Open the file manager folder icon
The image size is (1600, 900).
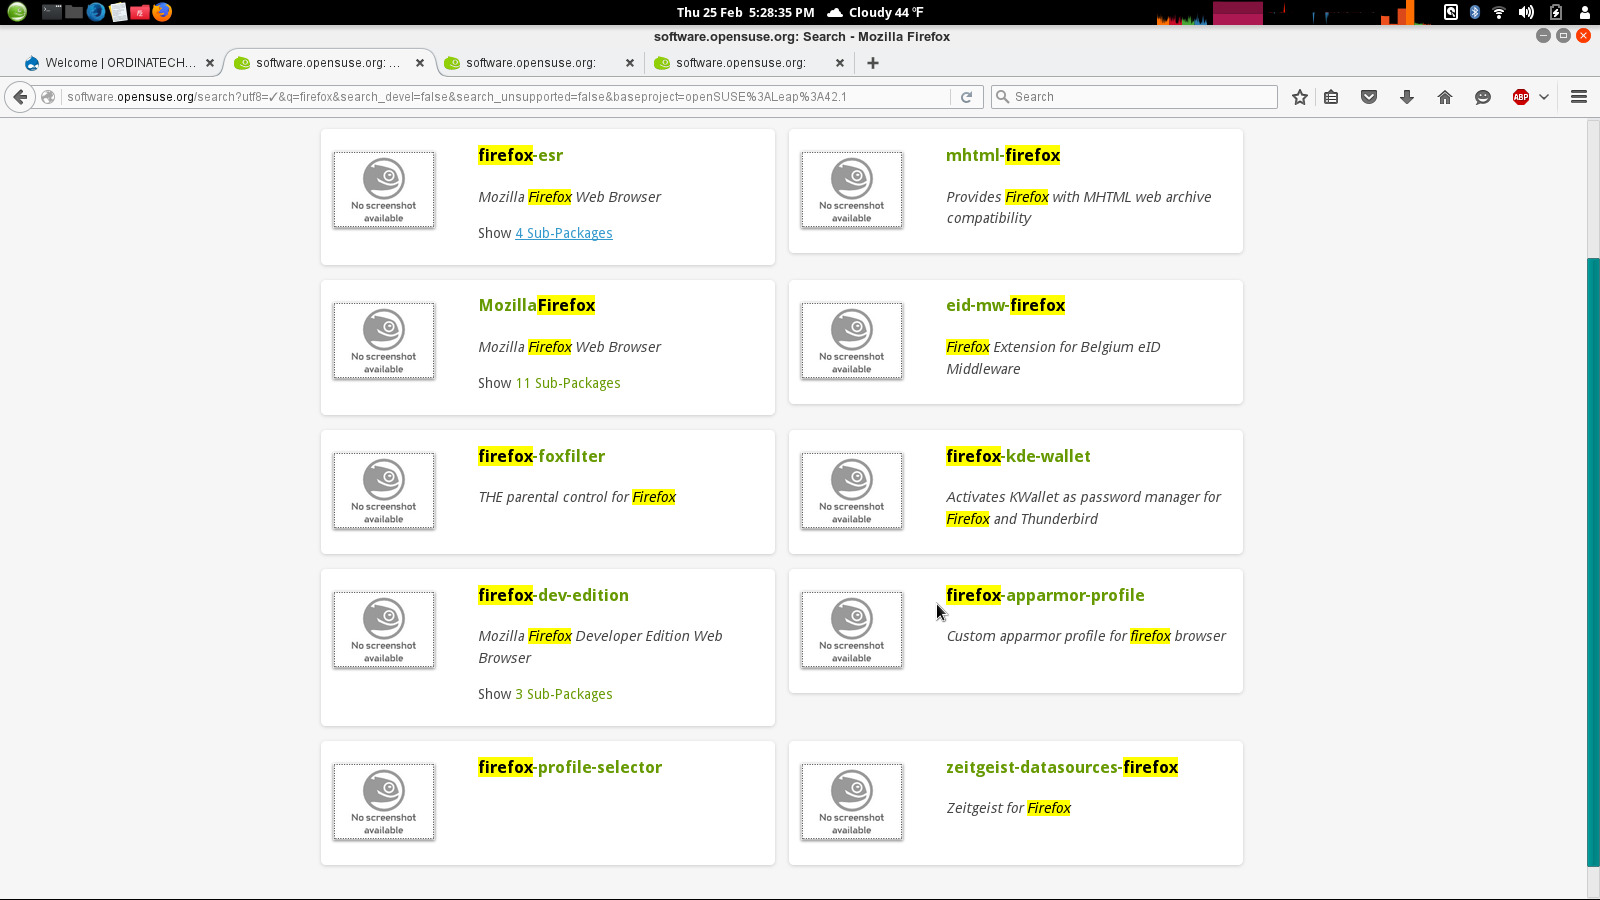(74, 12)
